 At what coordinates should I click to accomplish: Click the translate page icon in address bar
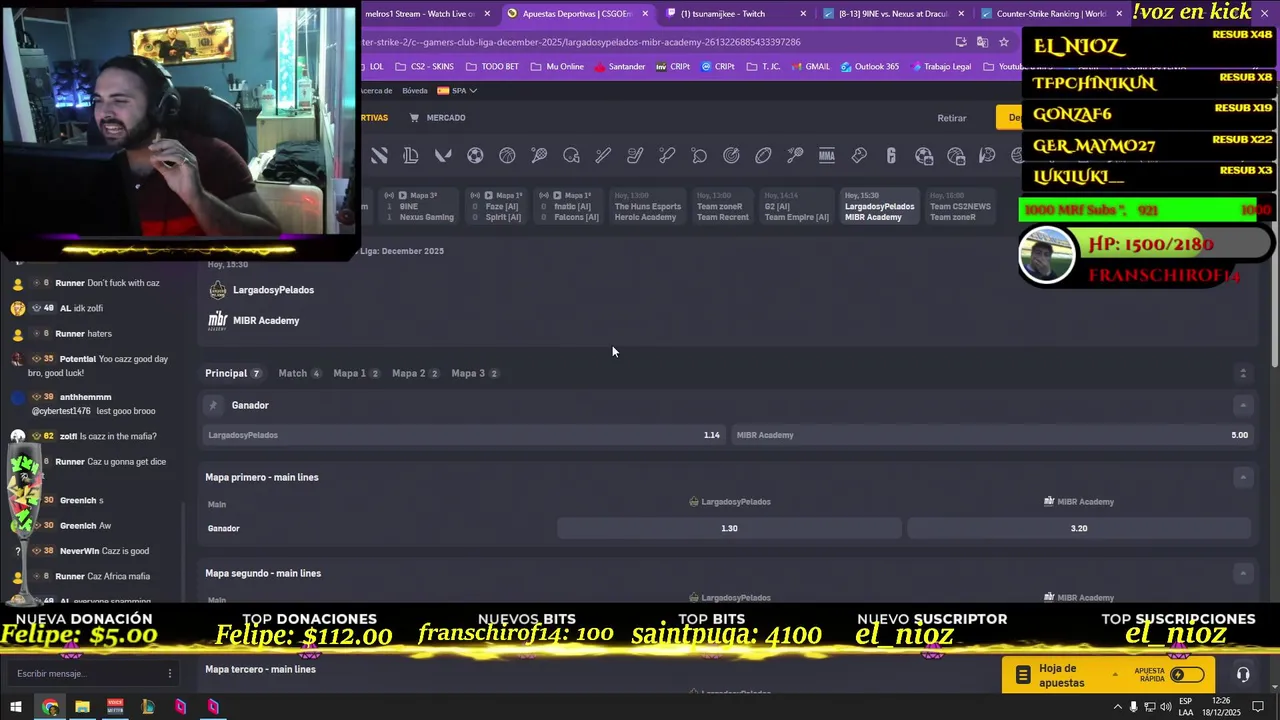(x=982, y=42)
